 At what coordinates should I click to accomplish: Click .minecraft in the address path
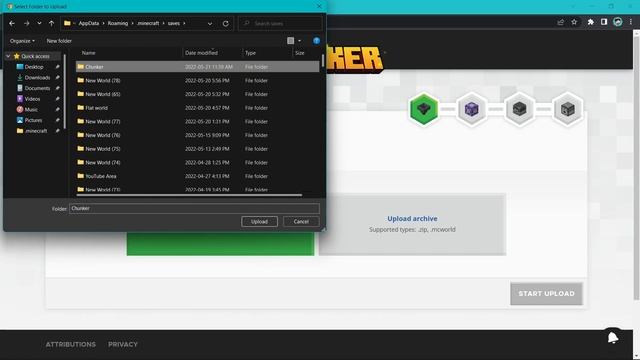(x=148, y=24)
